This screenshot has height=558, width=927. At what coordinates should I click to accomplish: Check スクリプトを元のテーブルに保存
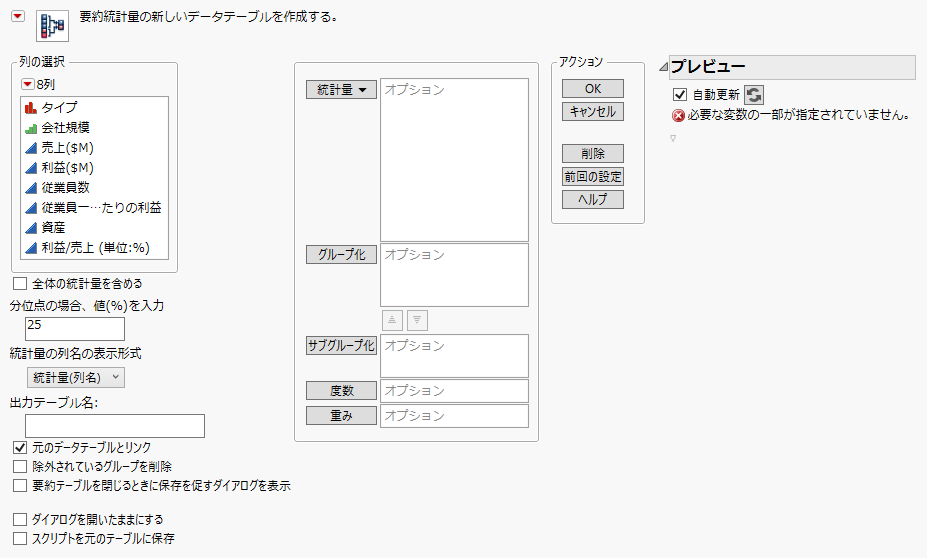tap(20, 538)
